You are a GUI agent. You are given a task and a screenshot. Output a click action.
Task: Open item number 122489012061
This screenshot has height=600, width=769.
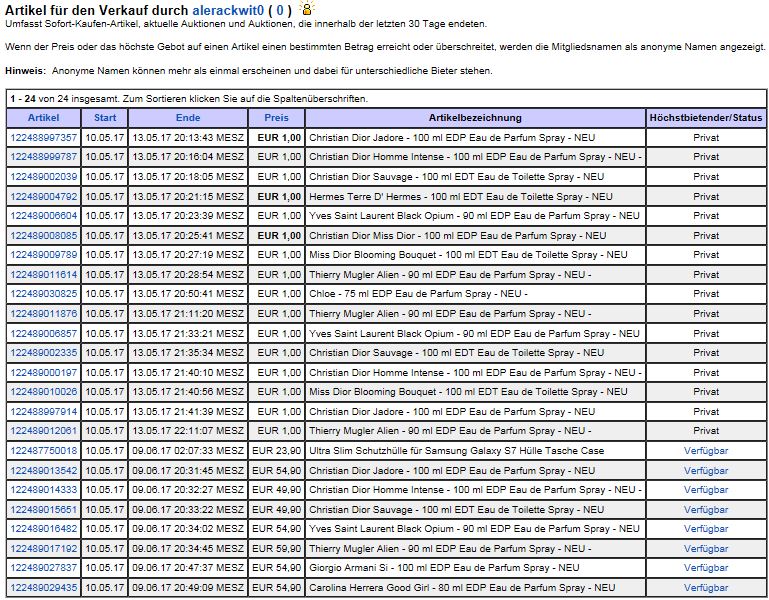44,431
